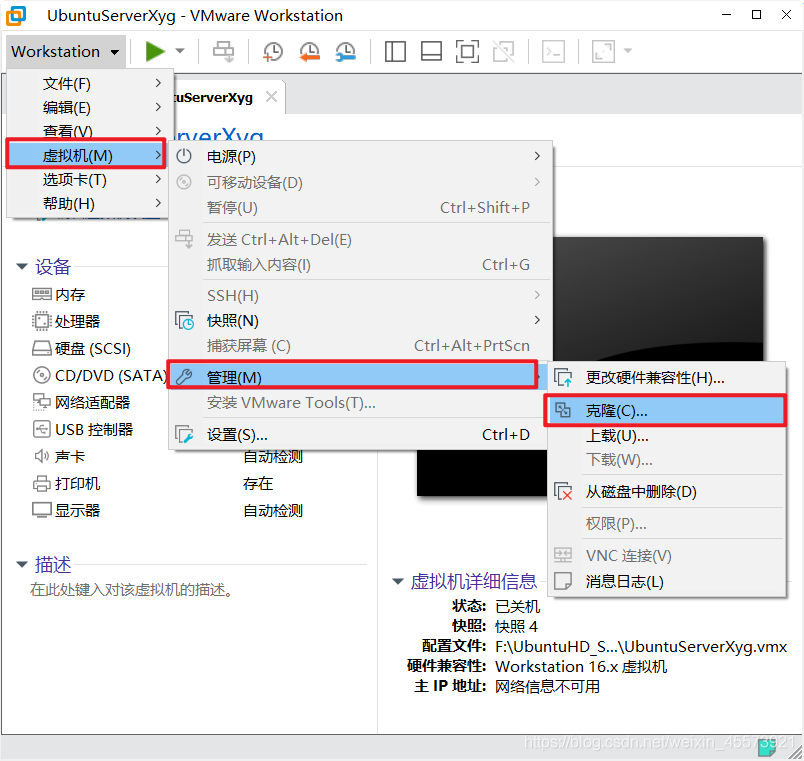804x761 pixels.
Task: Click the green power-on play button
Action: (x=154, y=51)
